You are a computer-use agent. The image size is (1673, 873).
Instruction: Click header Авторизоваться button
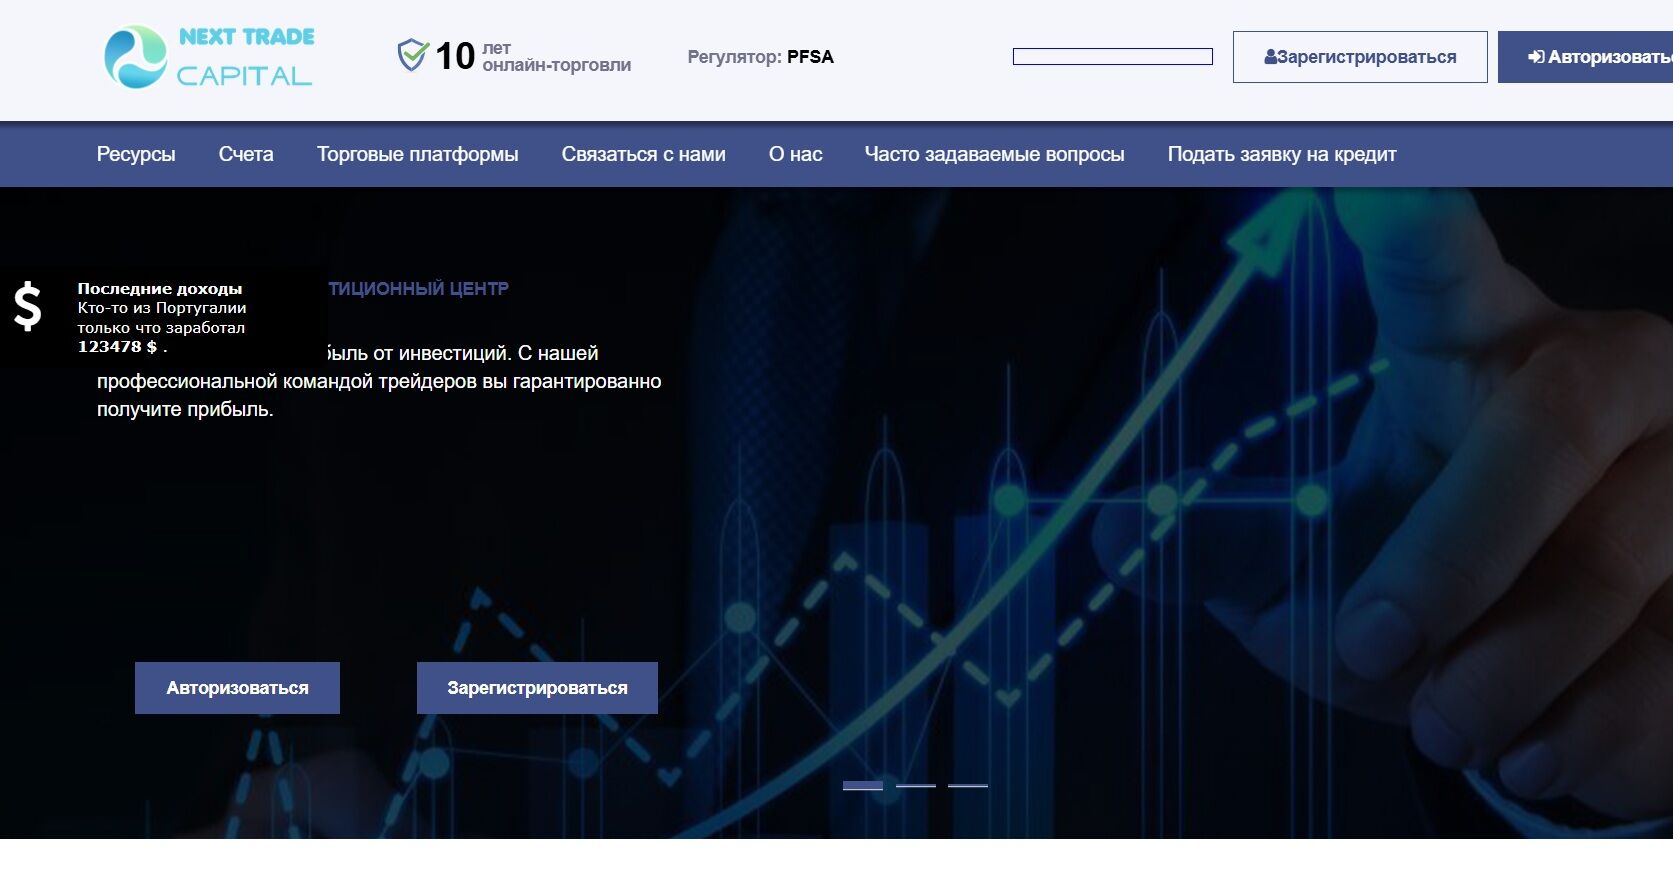pyautogui.click(x=1586, y=57)
